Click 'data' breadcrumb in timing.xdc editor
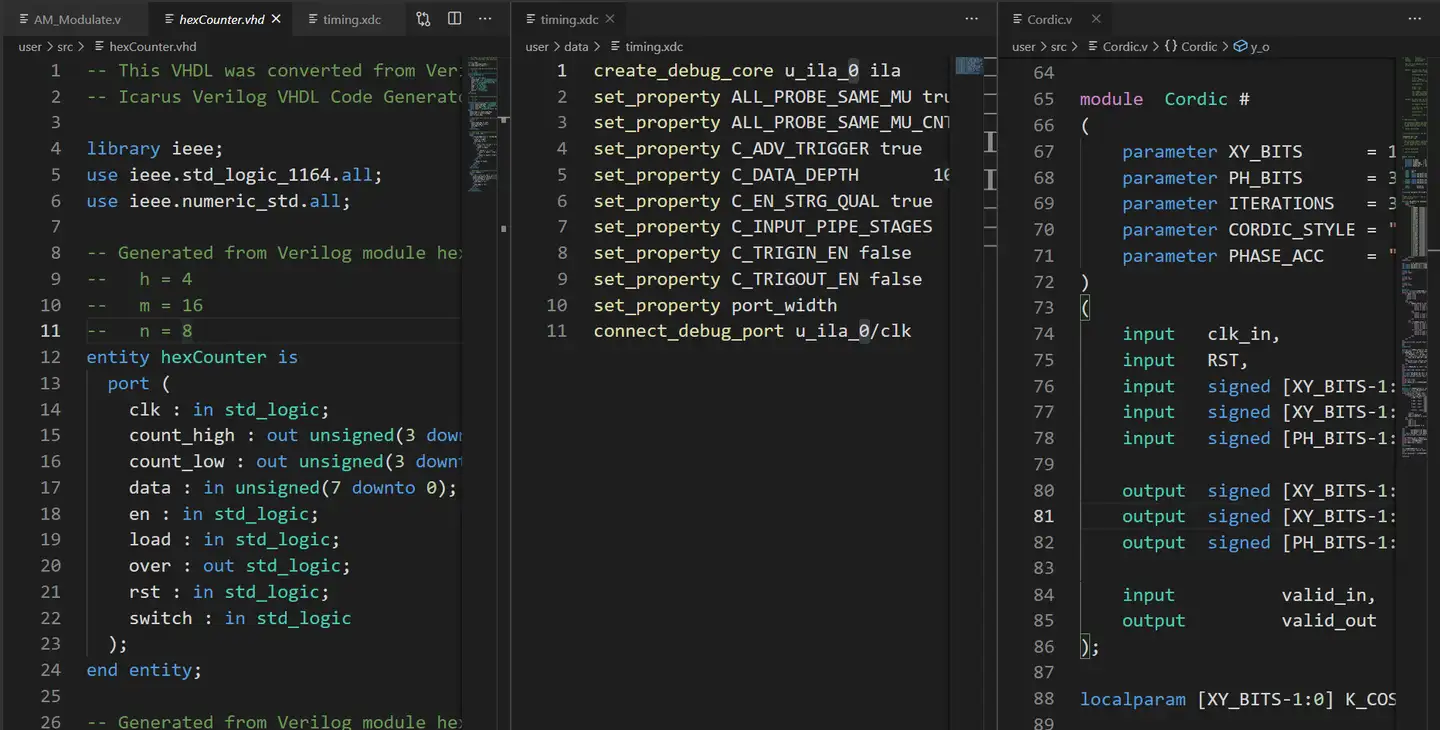 click(575, 46)
